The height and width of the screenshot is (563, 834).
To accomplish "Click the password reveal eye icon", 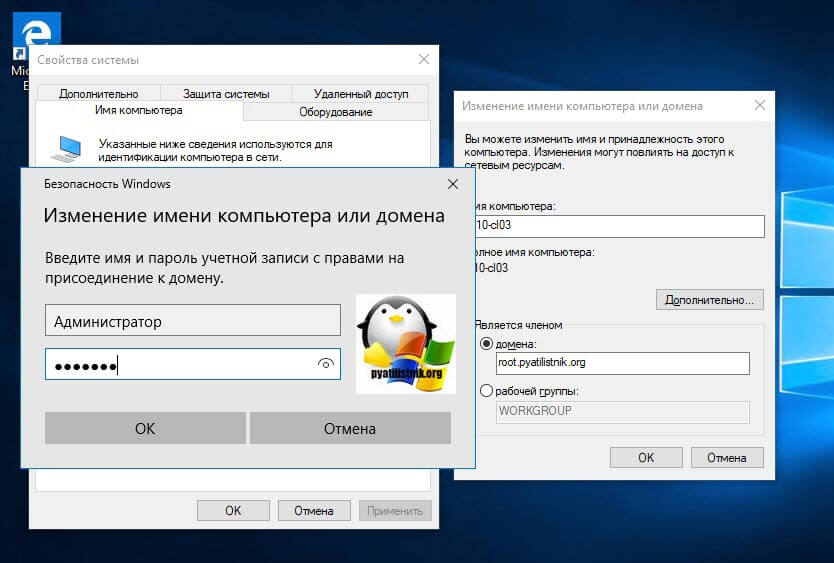I will [325, 365].
